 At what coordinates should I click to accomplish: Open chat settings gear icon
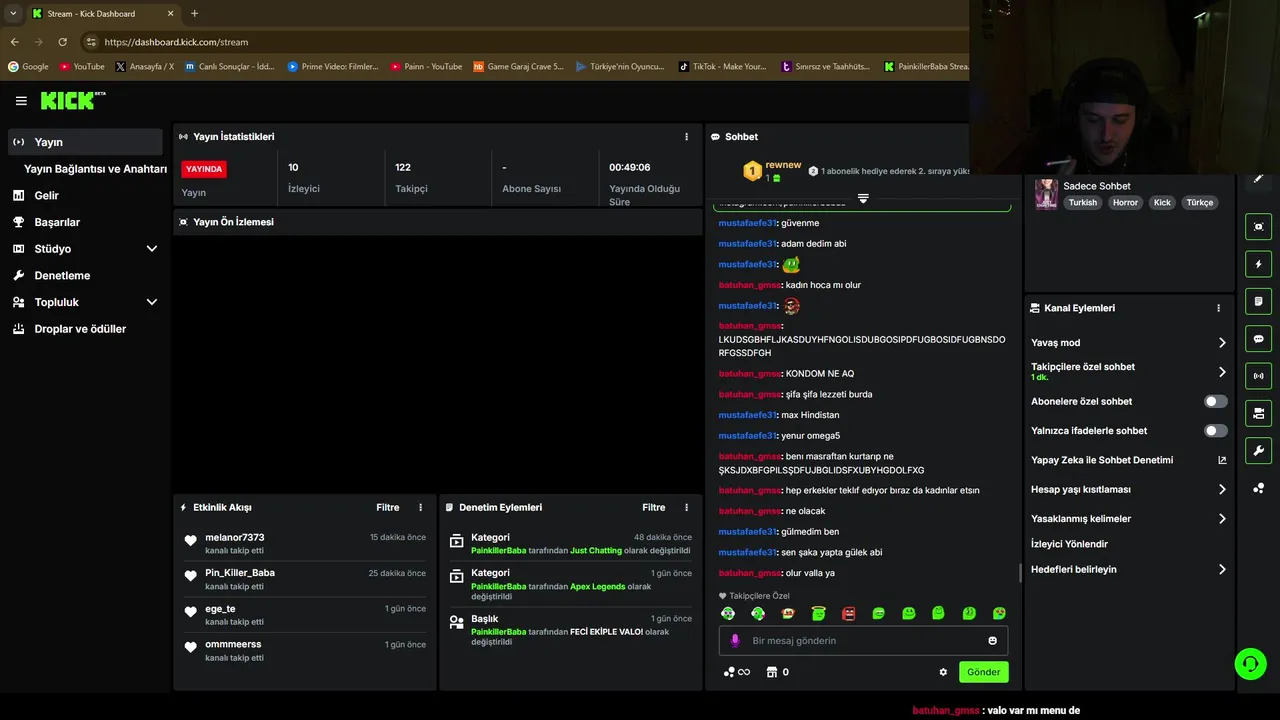pyautogui.click(x=943, y=672)
